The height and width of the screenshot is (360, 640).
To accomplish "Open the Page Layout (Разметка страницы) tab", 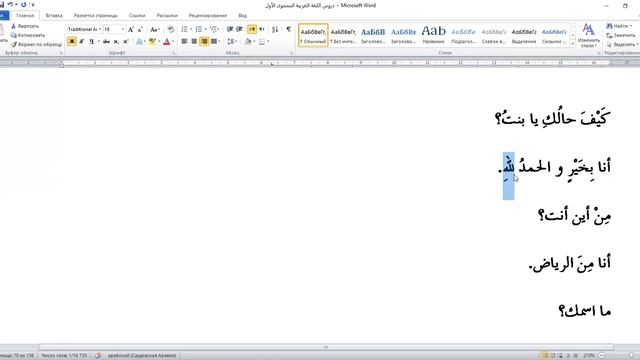I will pos(96,16).
